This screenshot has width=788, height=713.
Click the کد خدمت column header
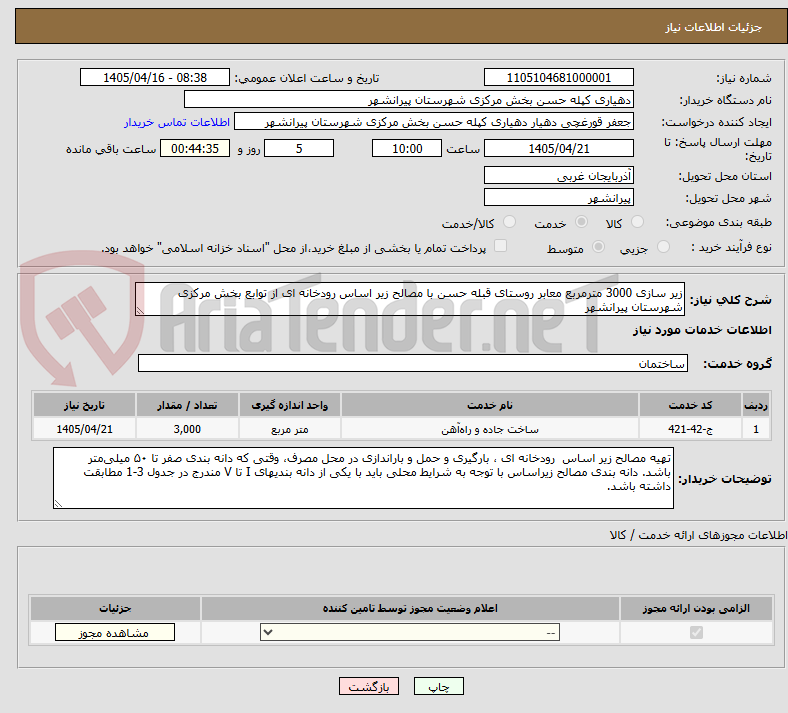691,405
